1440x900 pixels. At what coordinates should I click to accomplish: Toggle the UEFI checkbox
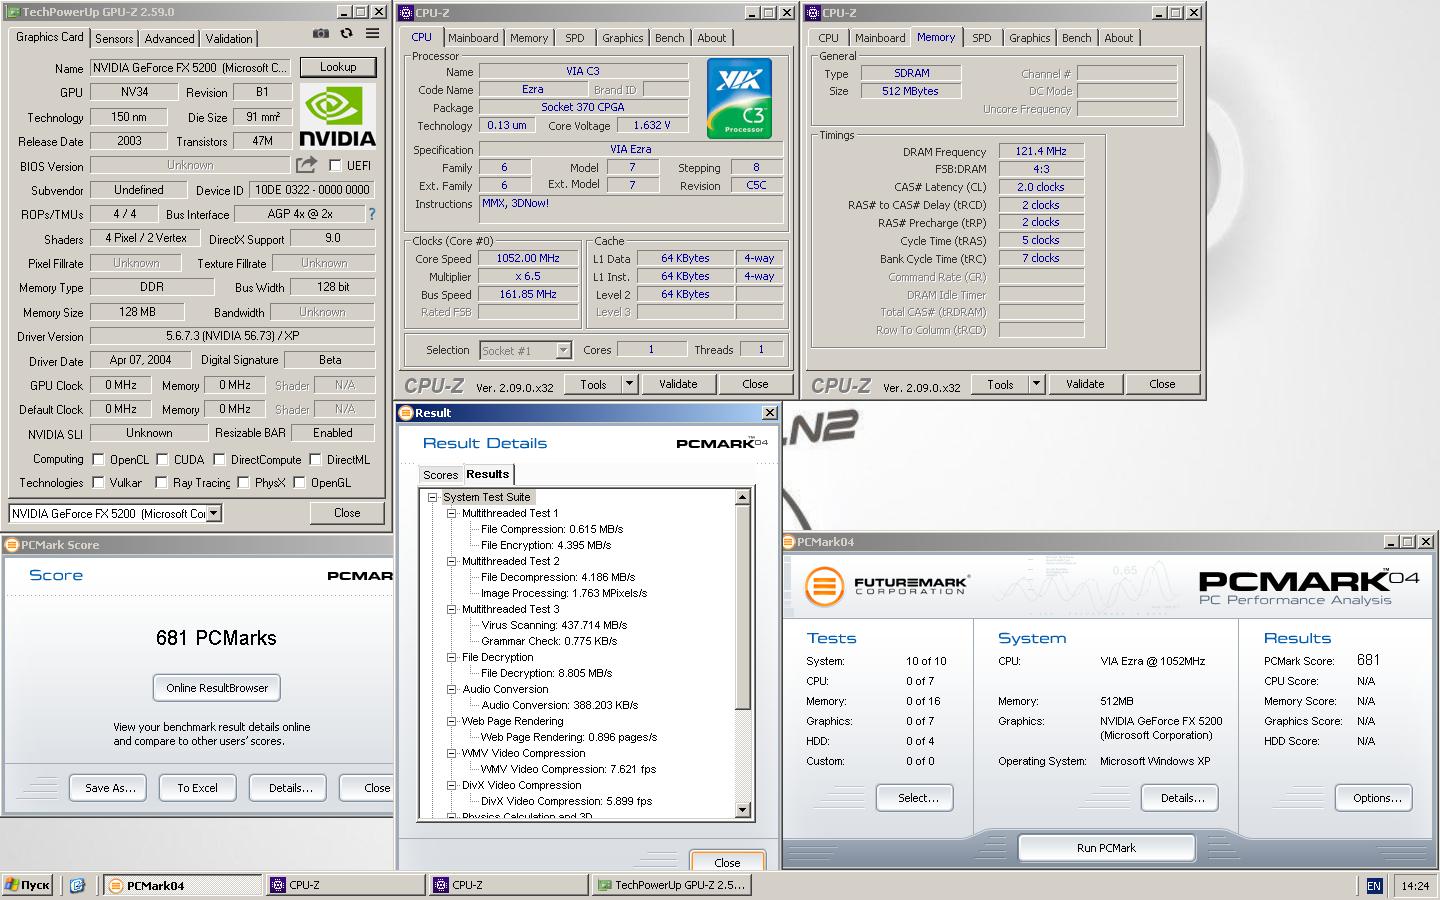tap(335, 166)
